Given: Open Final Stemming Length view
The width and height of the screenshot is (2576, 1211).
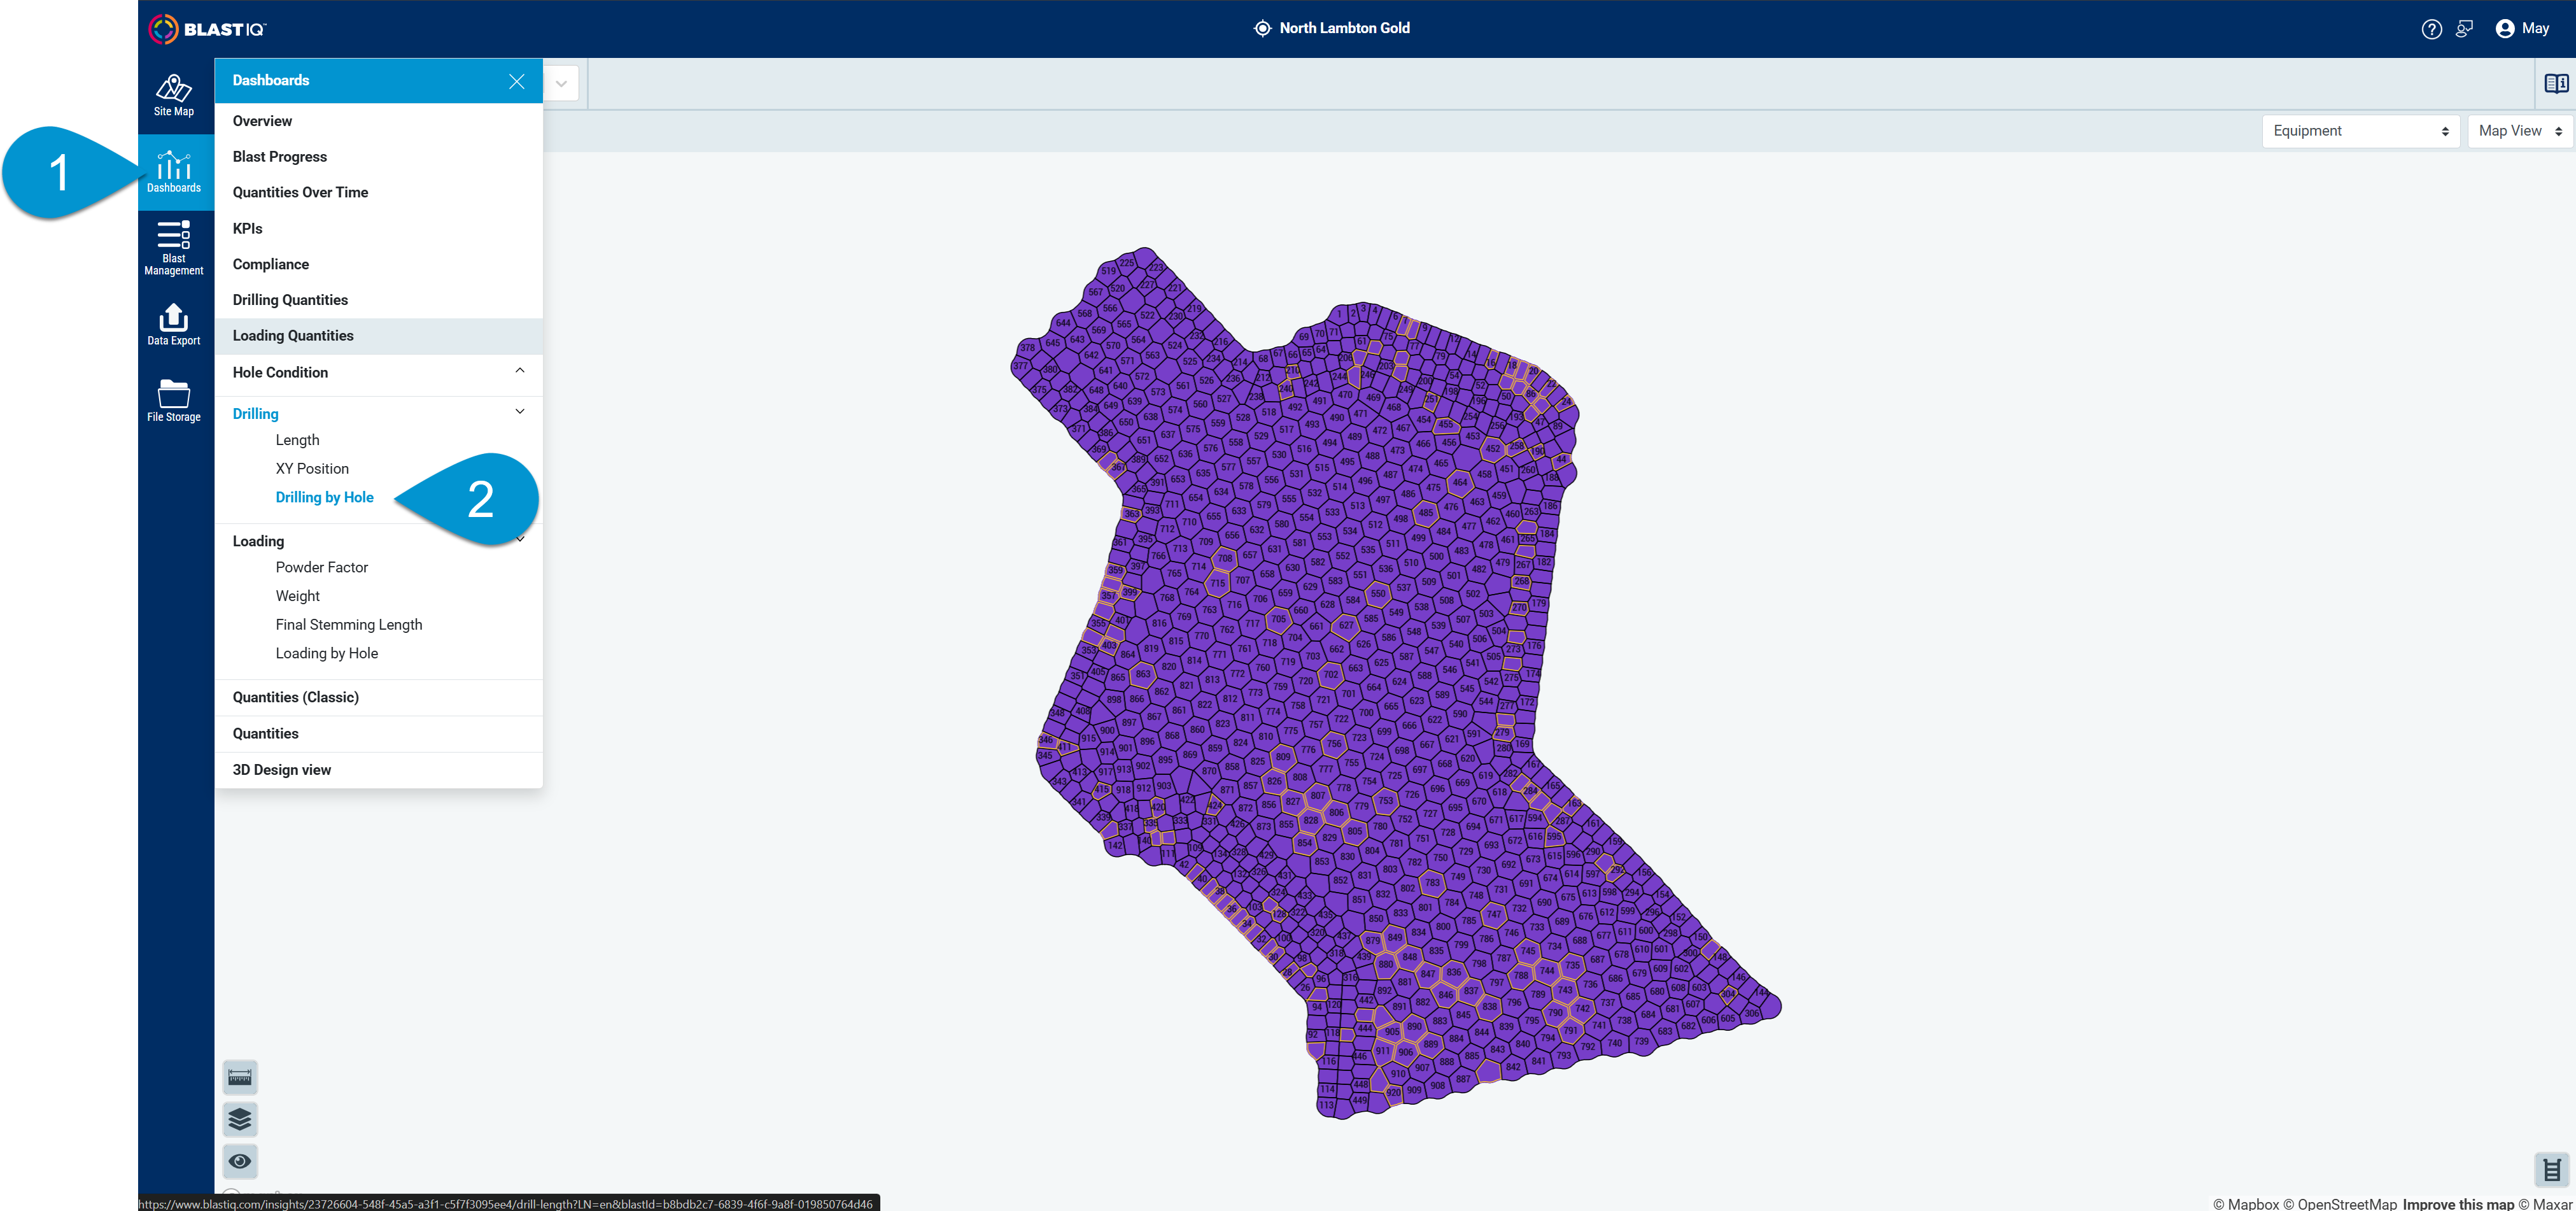Looking at the screenshot, I should coord(349,625).
